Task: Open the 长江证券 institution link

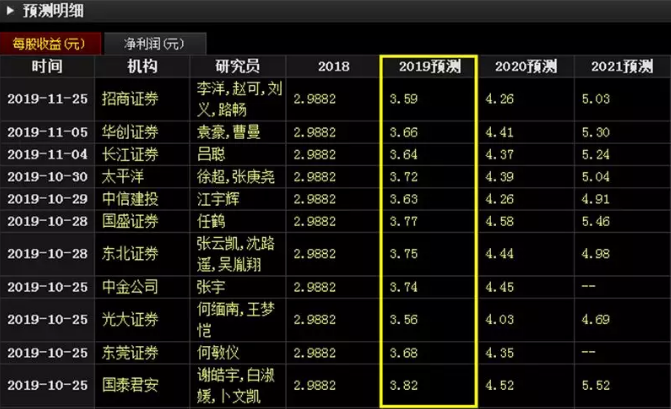Action: click(x=130, y=154)
